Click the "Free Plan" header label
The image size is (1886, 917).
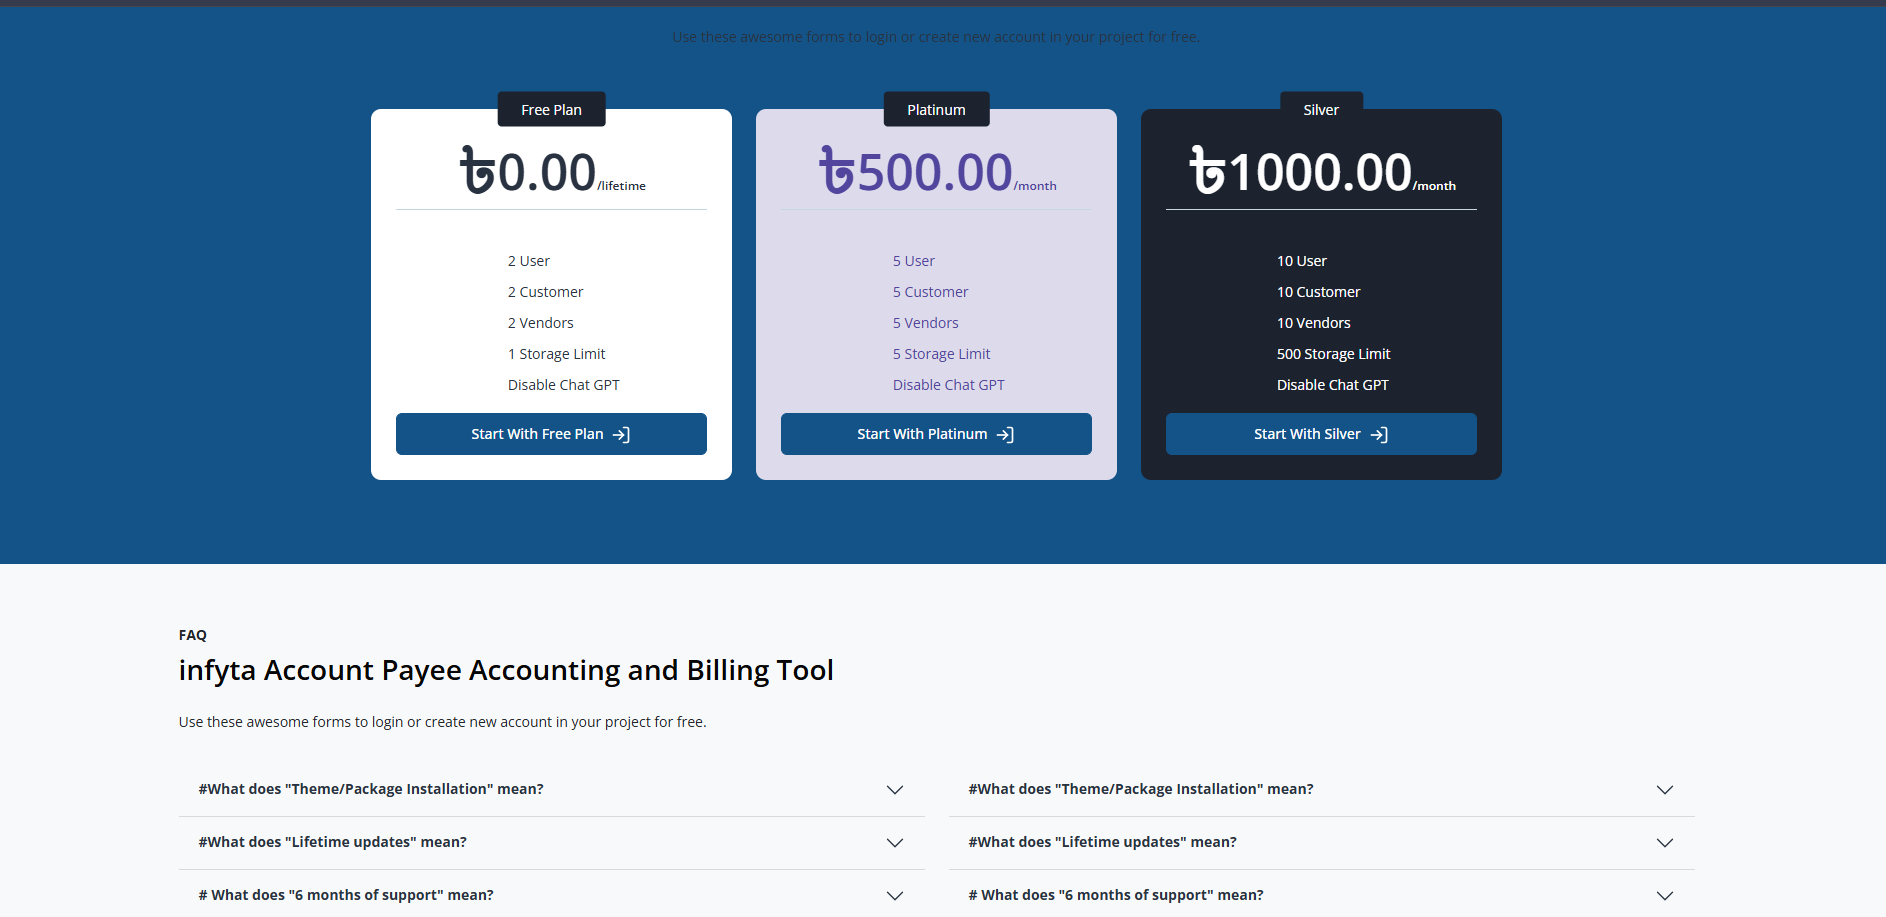pos(551,109)
